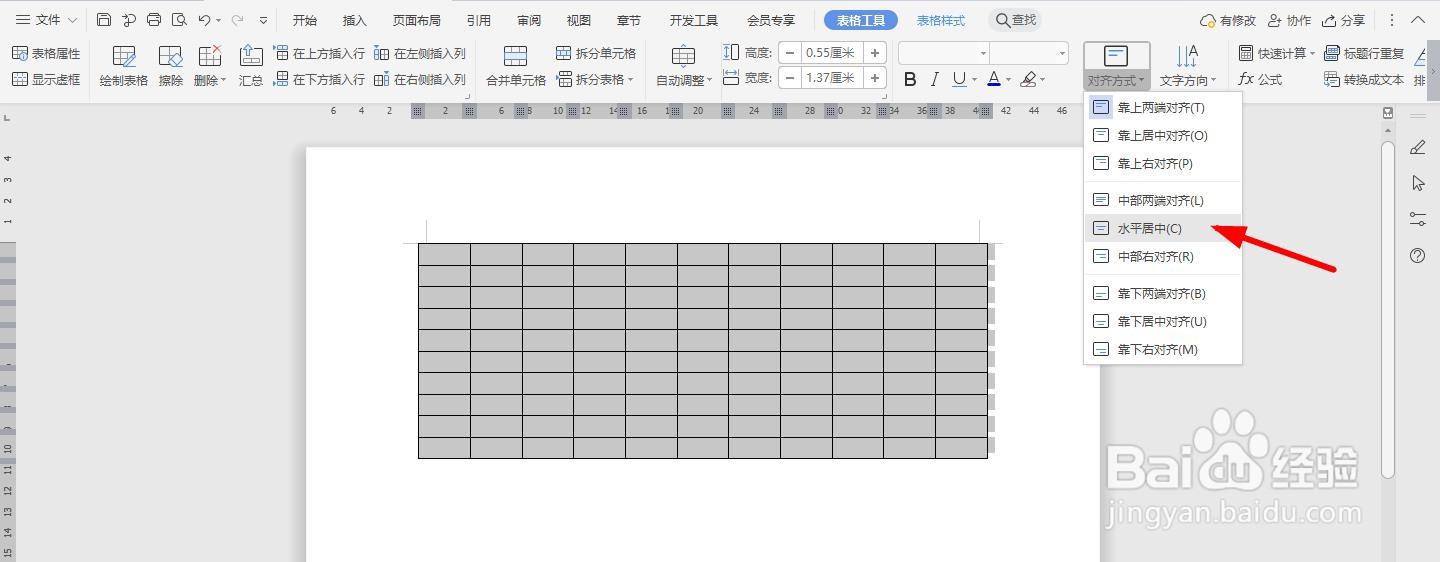This screenshot has width=1440, height=562.
Task: Open Table Properties (表格属性)
Action: tap(46, 53)
